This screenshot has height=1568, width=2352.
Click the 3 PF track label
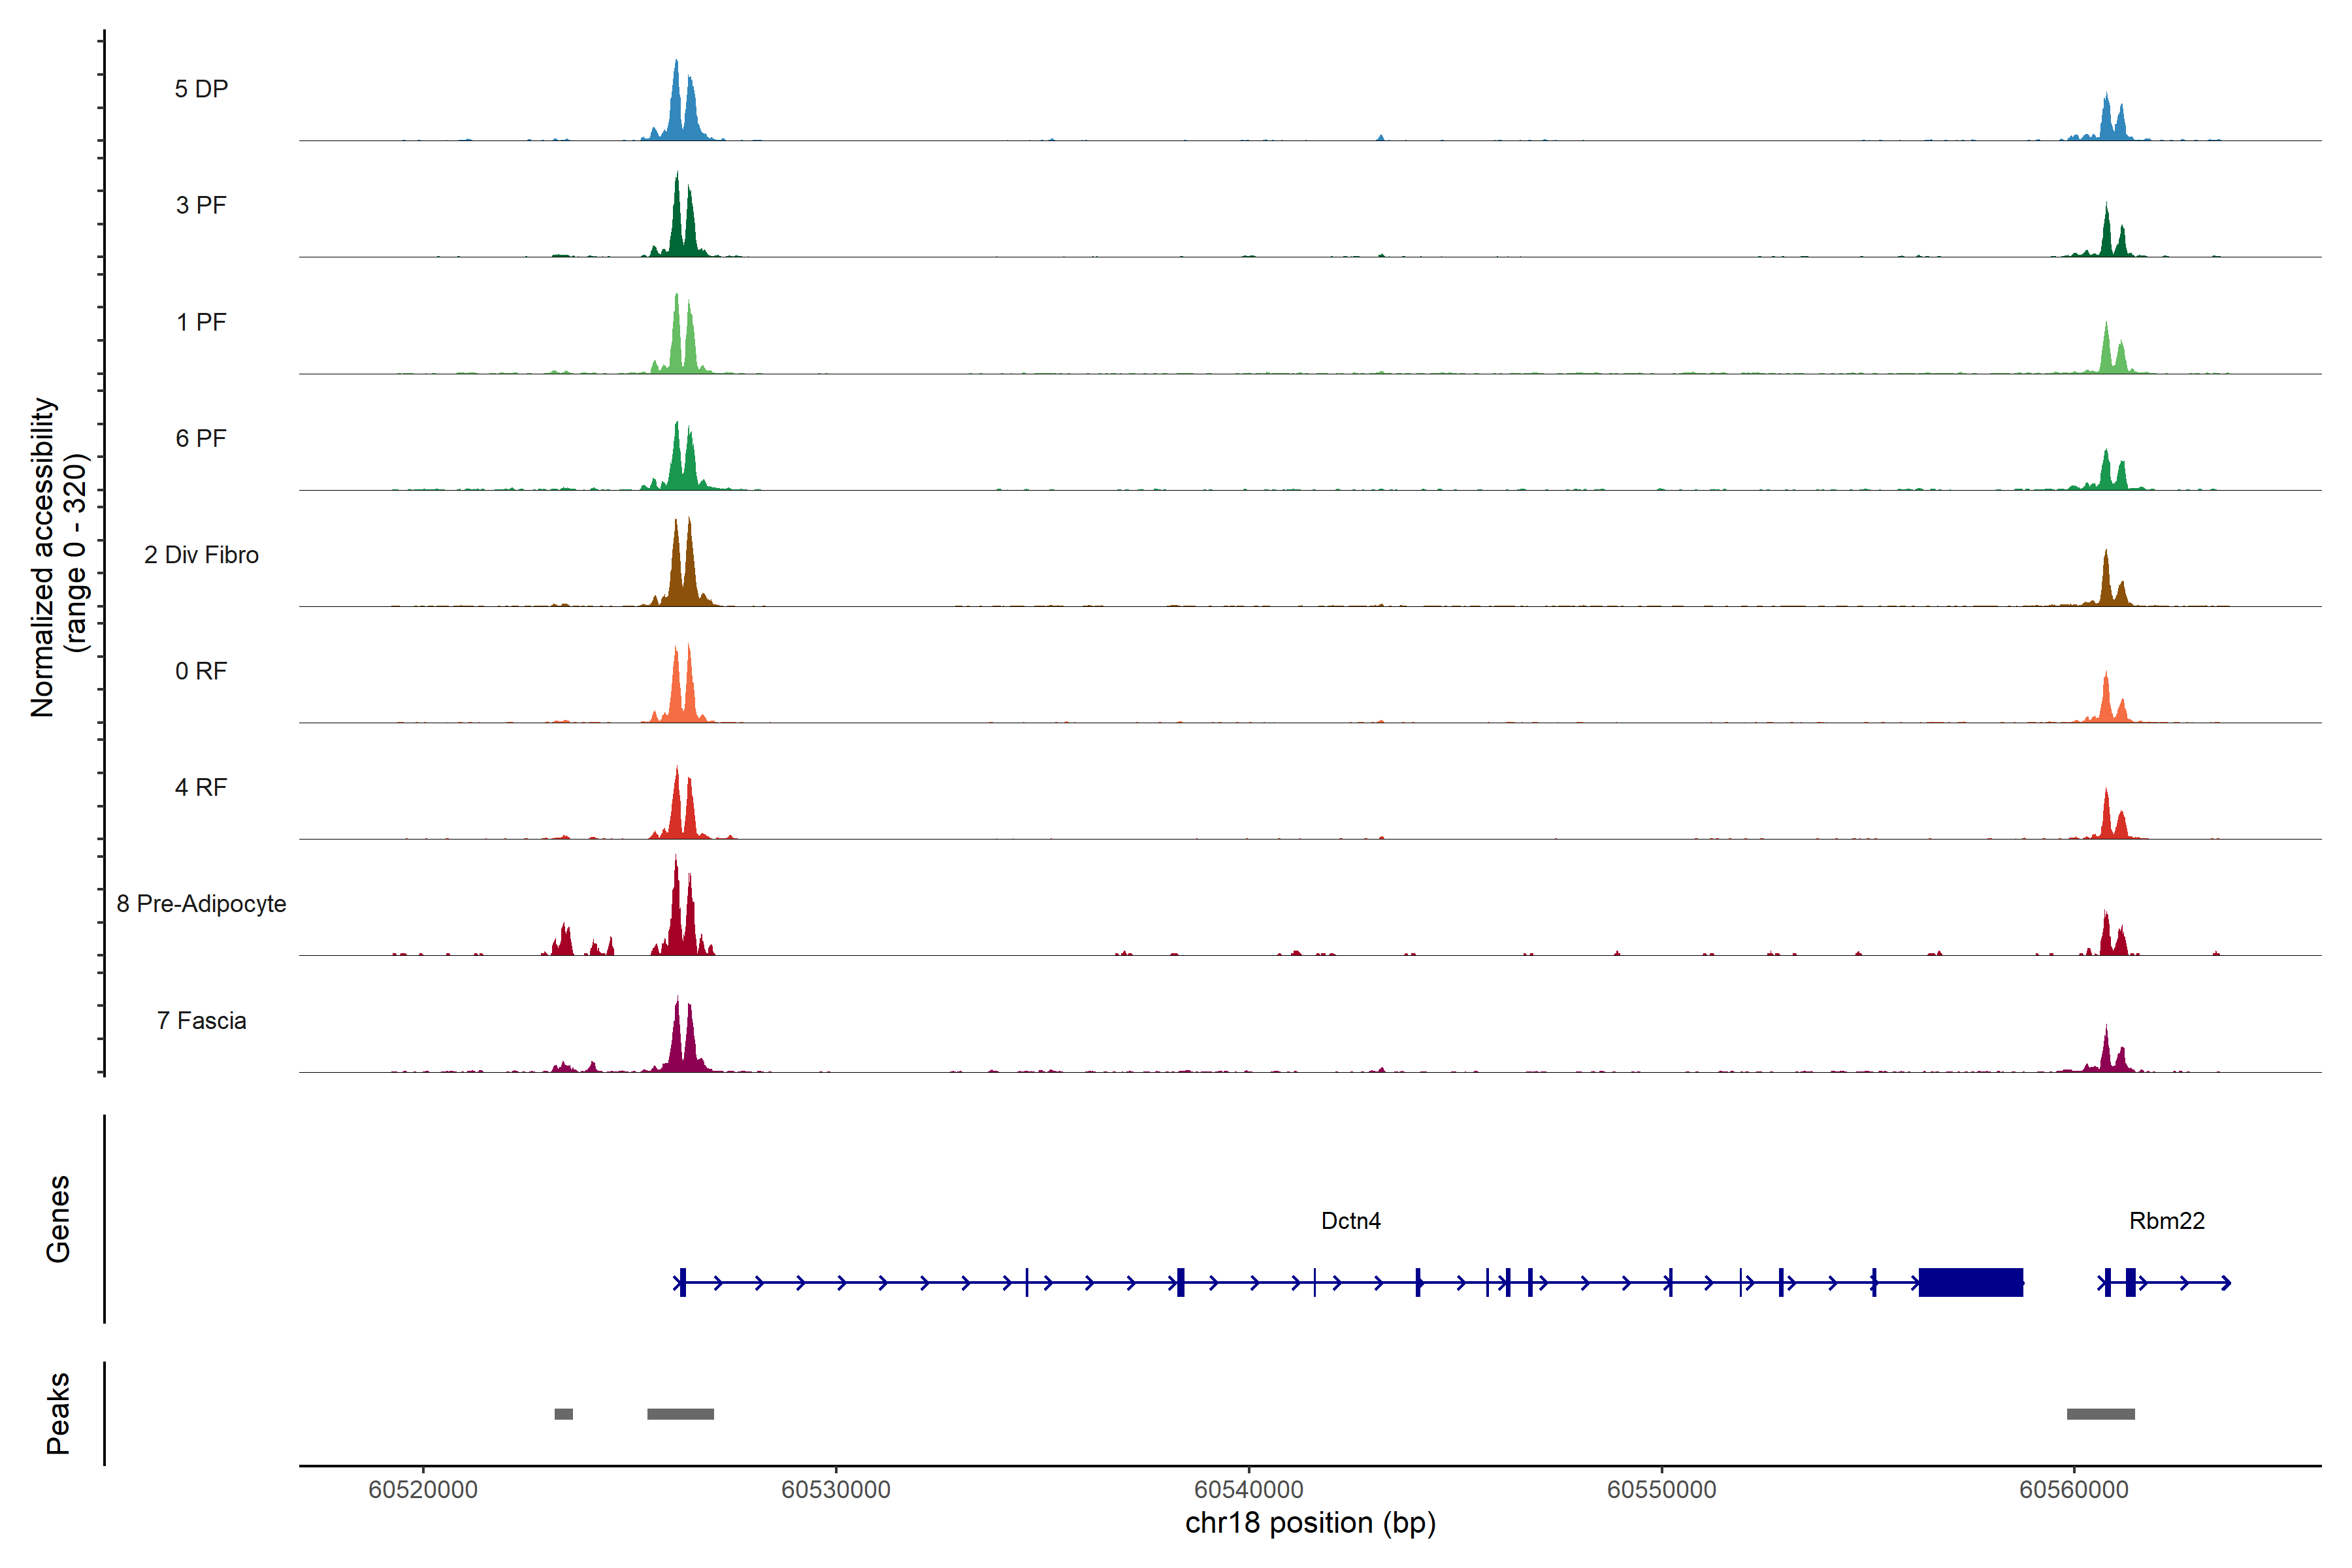tap(201, 205)
